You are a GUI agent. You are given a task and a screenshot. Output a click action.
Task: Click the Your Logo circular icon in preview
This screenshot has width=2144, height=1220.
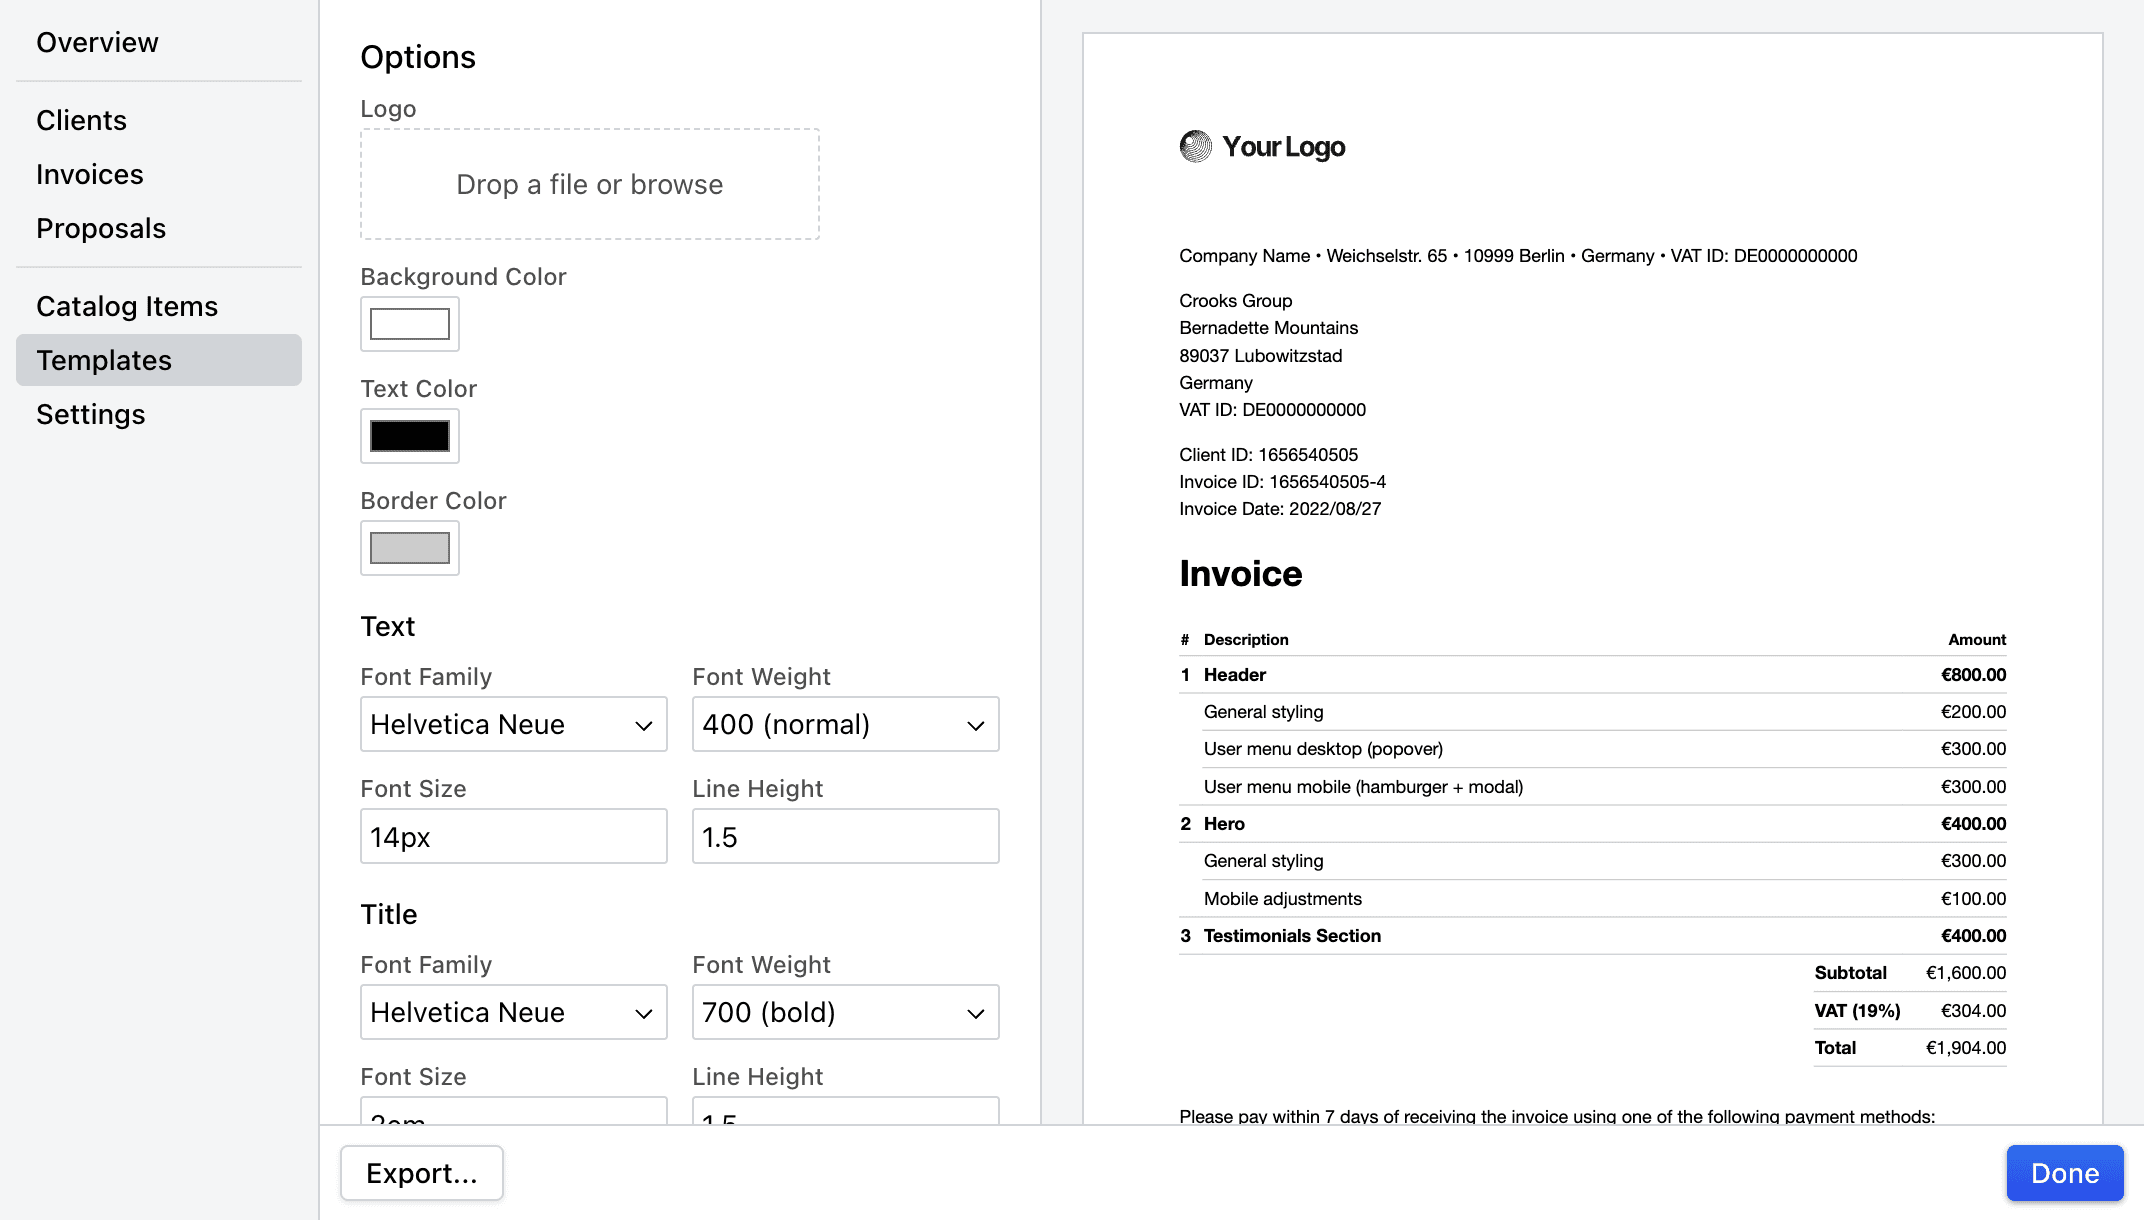coord(1194,146)
